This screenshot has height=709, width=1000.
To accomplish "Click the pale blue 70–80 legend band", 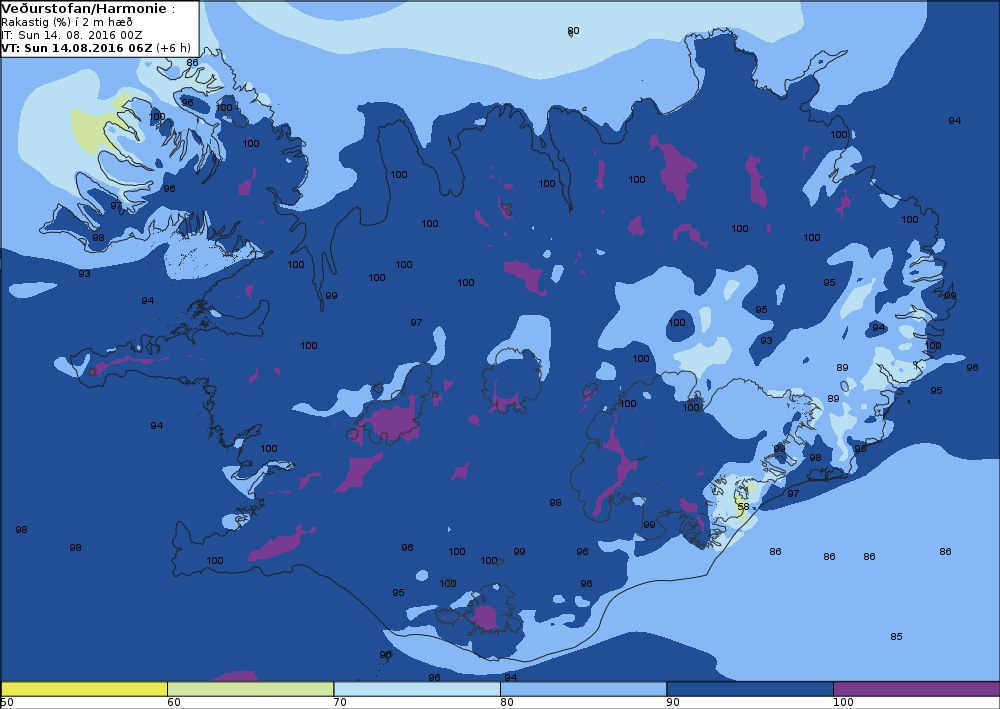I will click(416, 689).
